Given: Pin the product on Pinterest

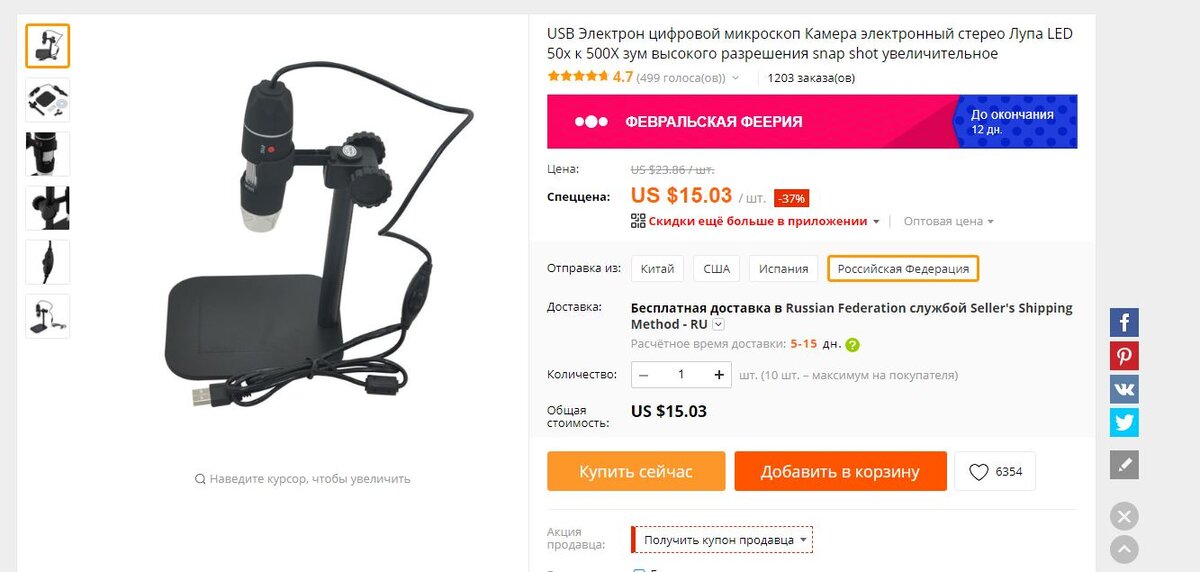Looking at the screenshot, I should click(1124, 356).
